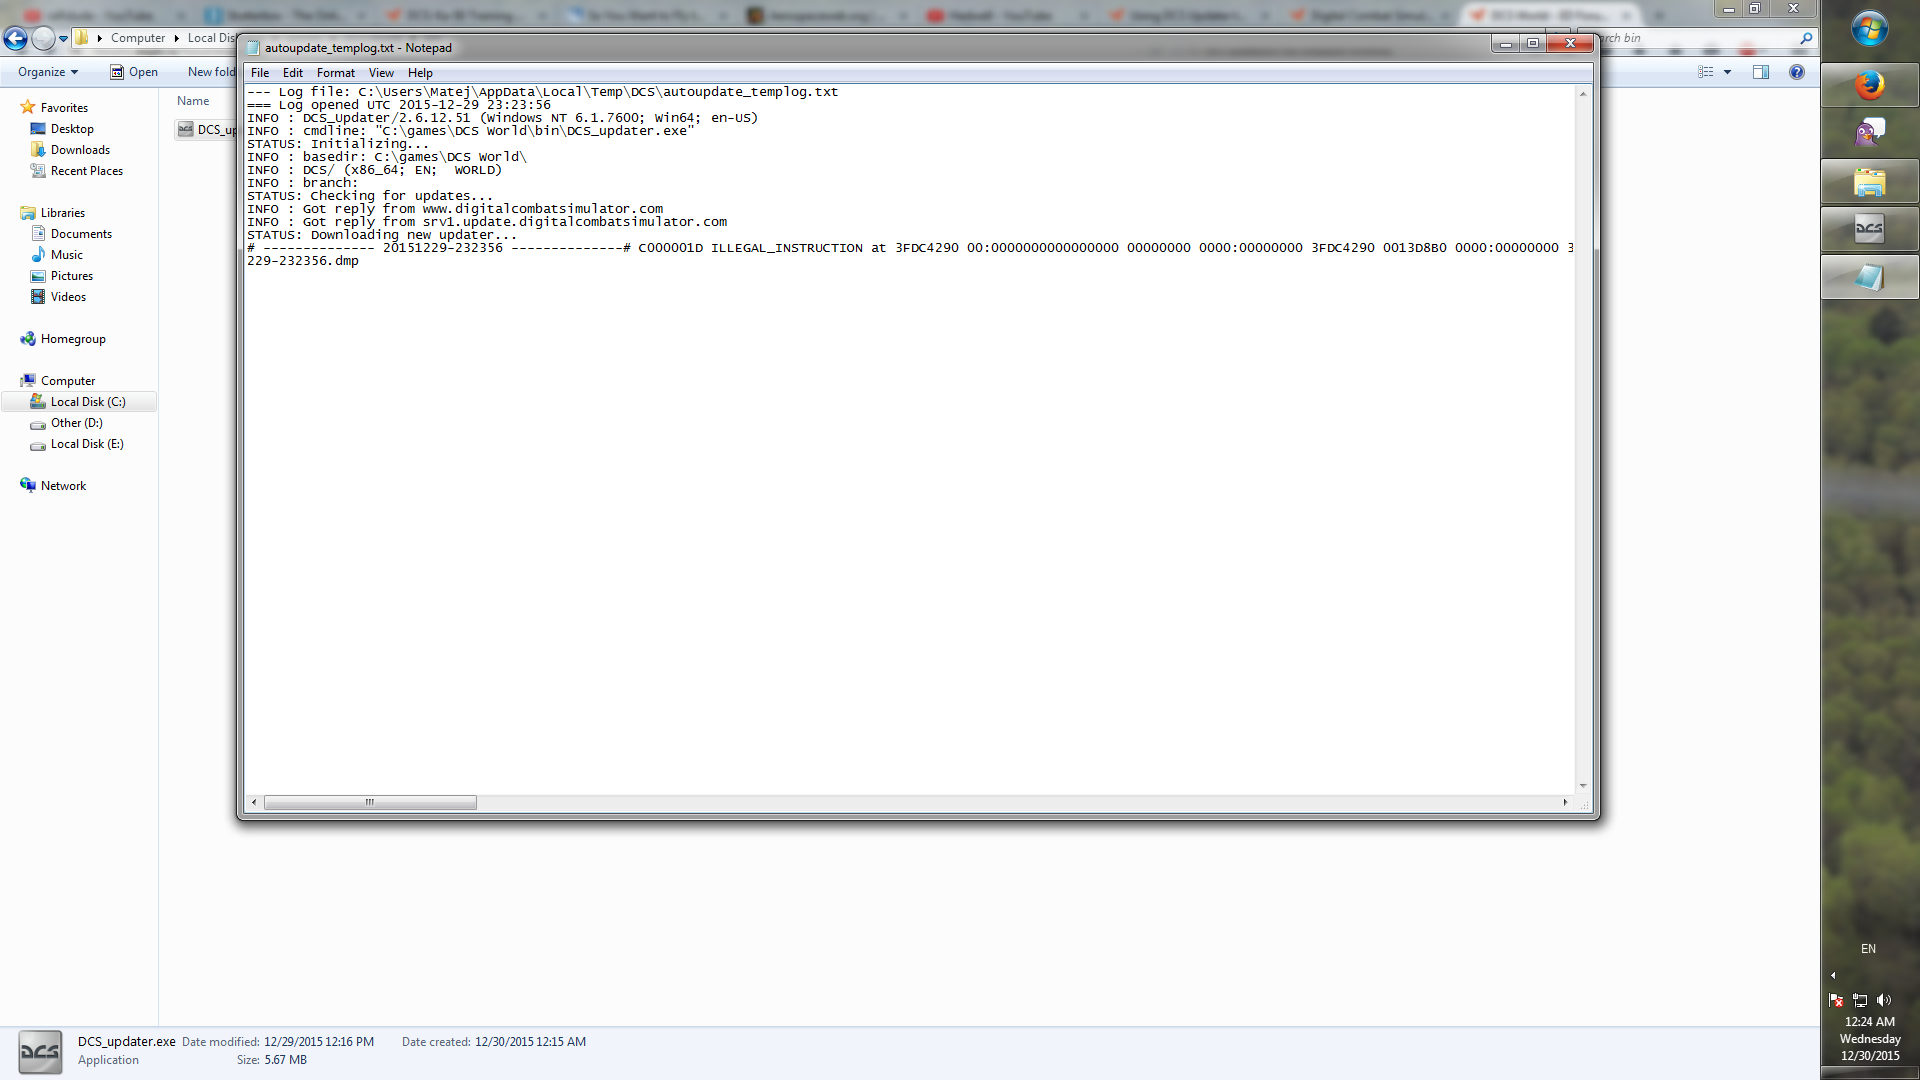
Task: Click the EN language indicator
Action: point(1868,949)
